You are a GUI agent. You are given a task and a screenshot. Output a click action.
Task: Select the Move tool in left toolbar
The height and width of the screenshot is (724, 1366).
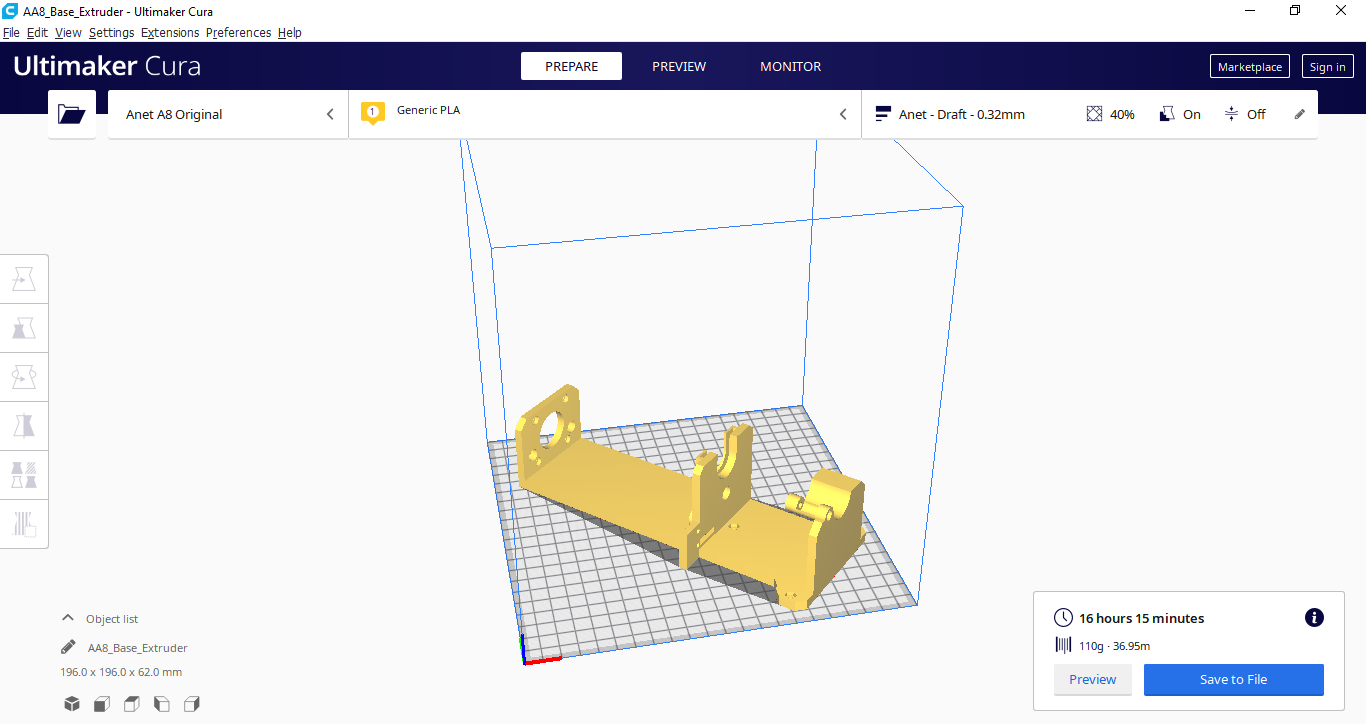[24, 279]
